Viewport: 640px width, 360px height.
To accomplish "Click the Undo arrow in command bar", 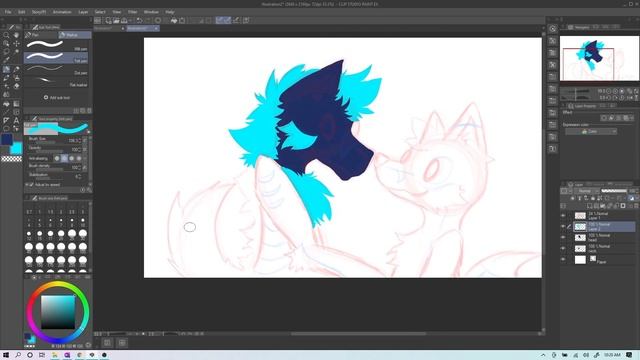I will pyautogui.click(x=139, y=20).
